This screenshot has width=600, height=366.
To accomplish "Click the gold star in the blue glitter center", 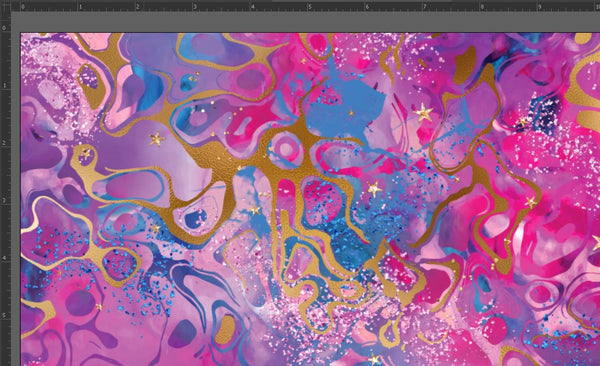I will click(x=374, y=189).
